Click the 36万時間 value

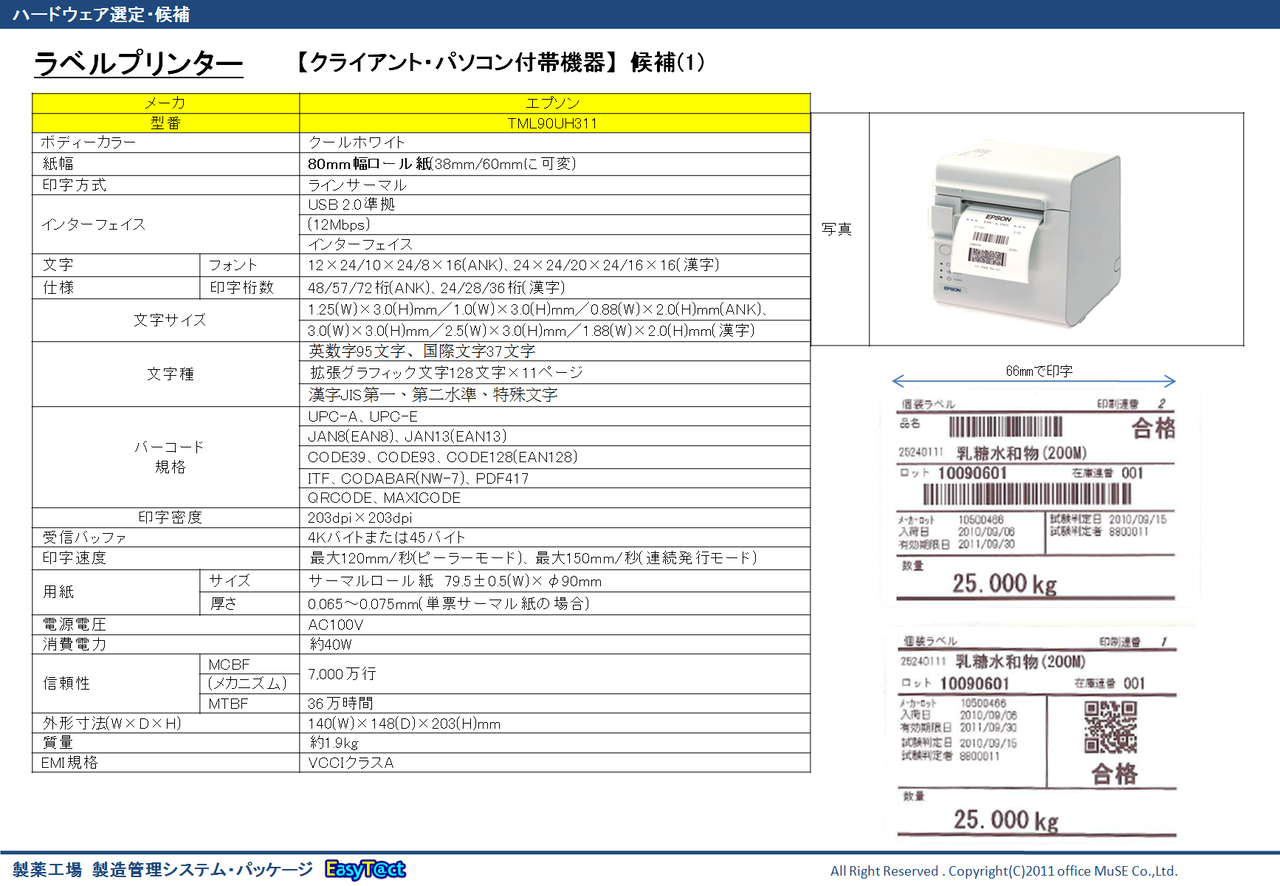click(x=339, y=703)
